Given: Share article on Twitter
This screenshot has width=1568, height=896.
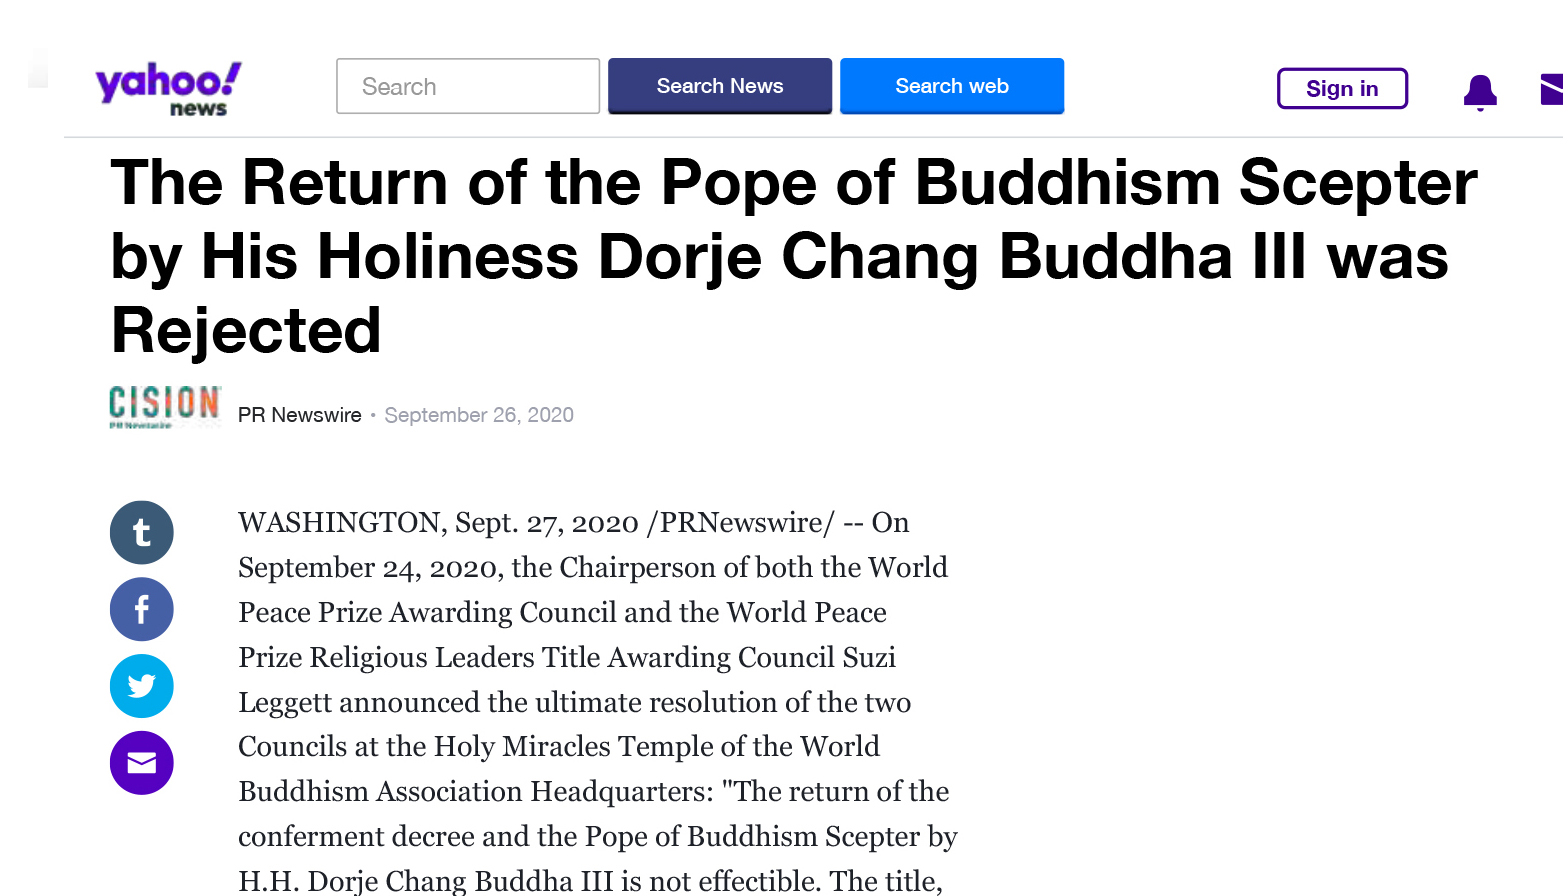Looking at the screenshot, I should point(142,687).
